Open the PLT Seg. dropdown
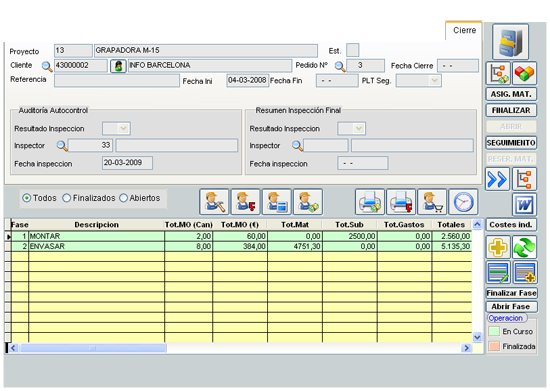550x391 pixels. [435, 81]
